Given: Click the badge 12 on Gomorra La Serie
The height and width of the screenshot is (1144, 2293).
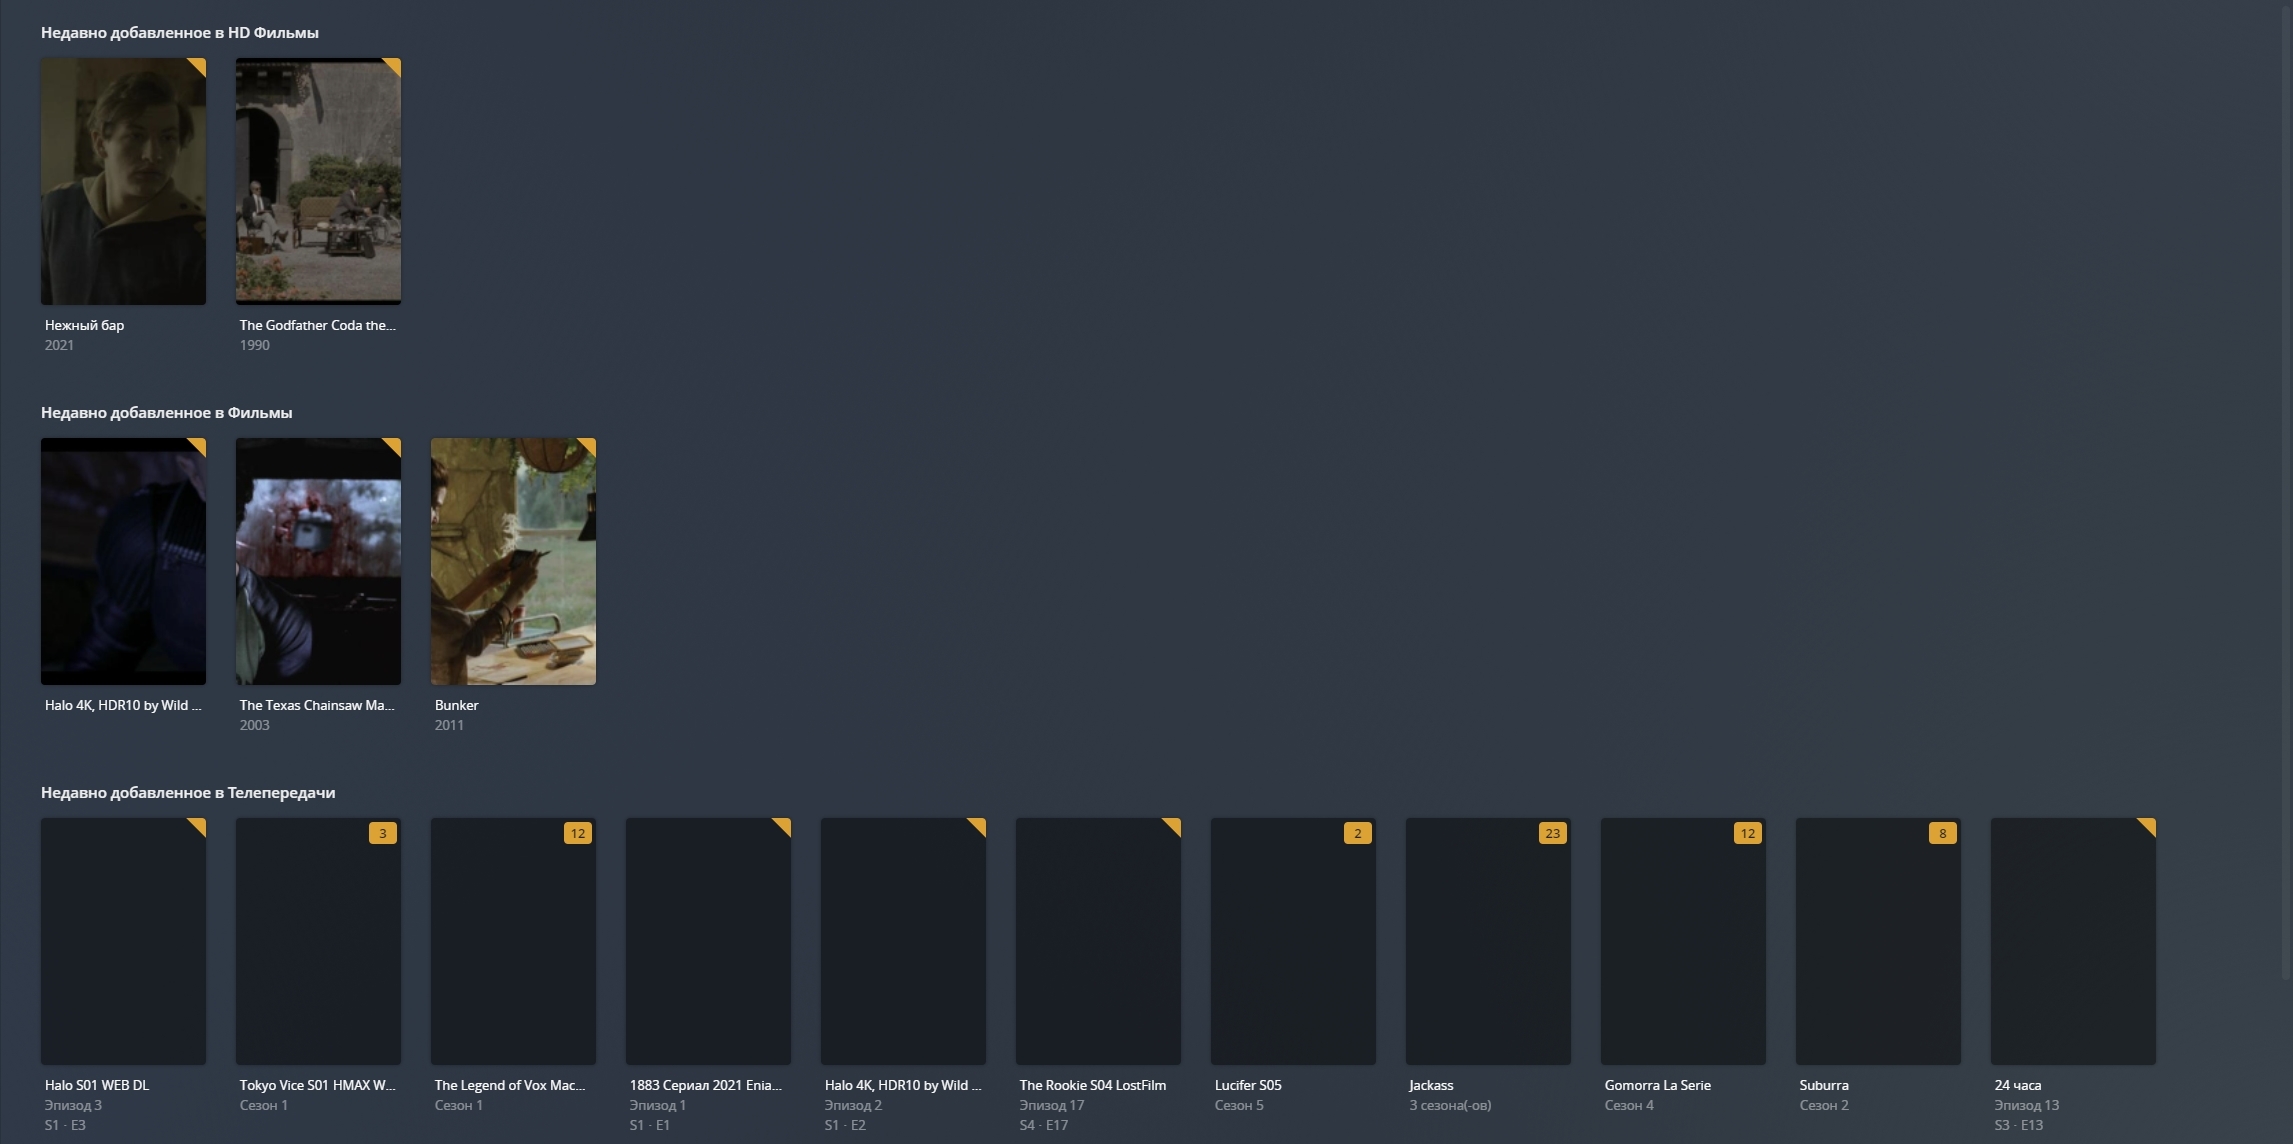Looking at the screenshot, I should click(x=1747, y=833).
